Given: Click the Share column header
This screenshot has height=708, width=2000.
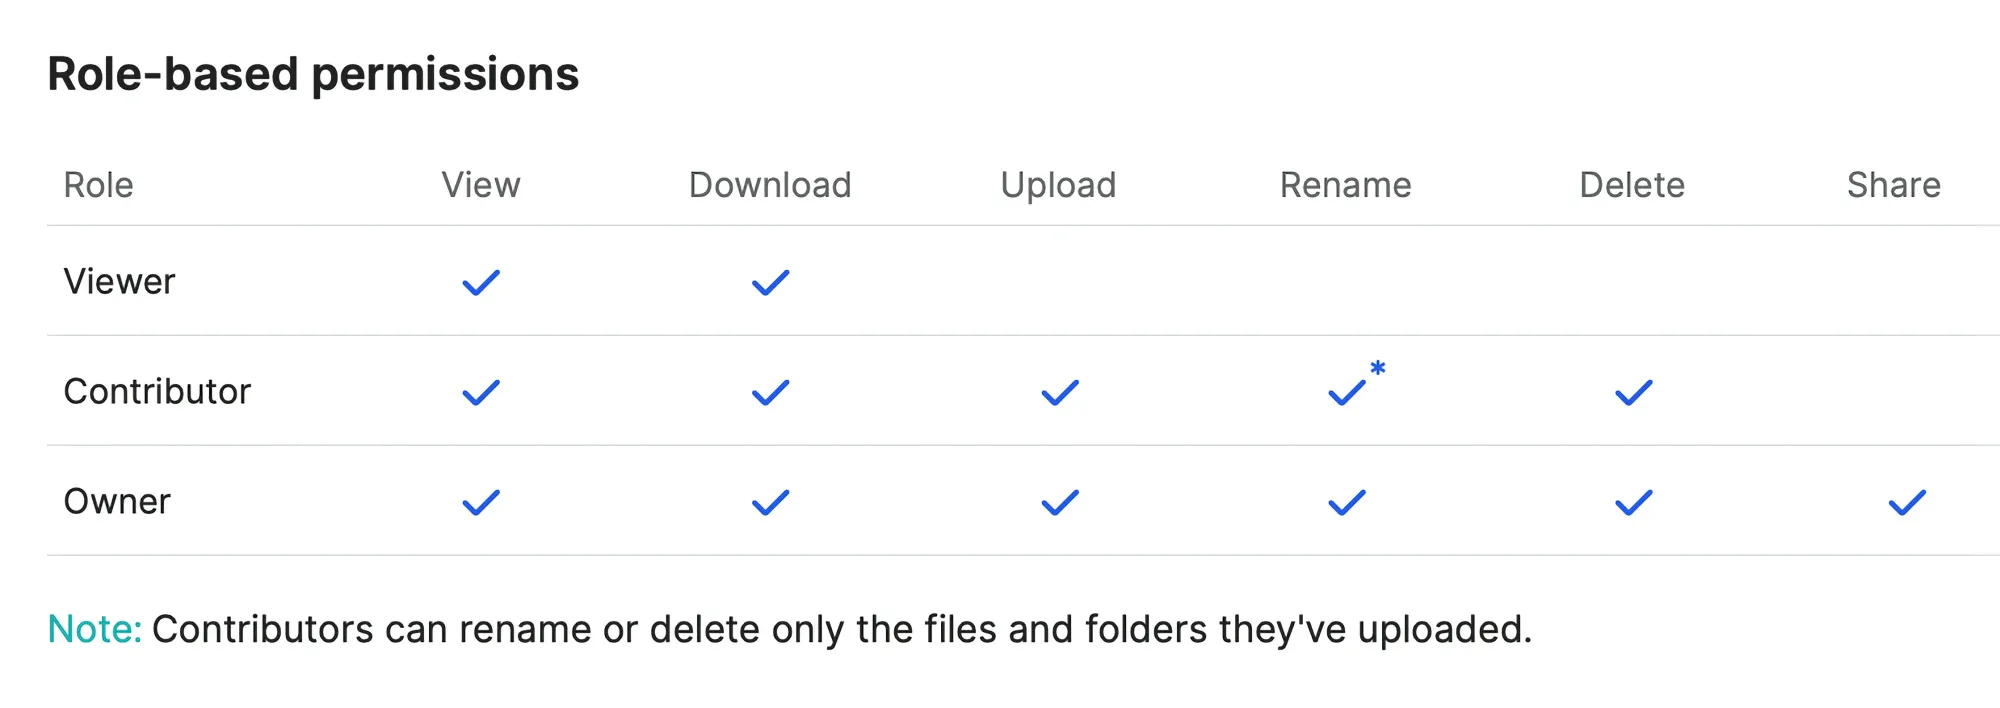Looking at the screenshot, I should tap(1893, 185).
